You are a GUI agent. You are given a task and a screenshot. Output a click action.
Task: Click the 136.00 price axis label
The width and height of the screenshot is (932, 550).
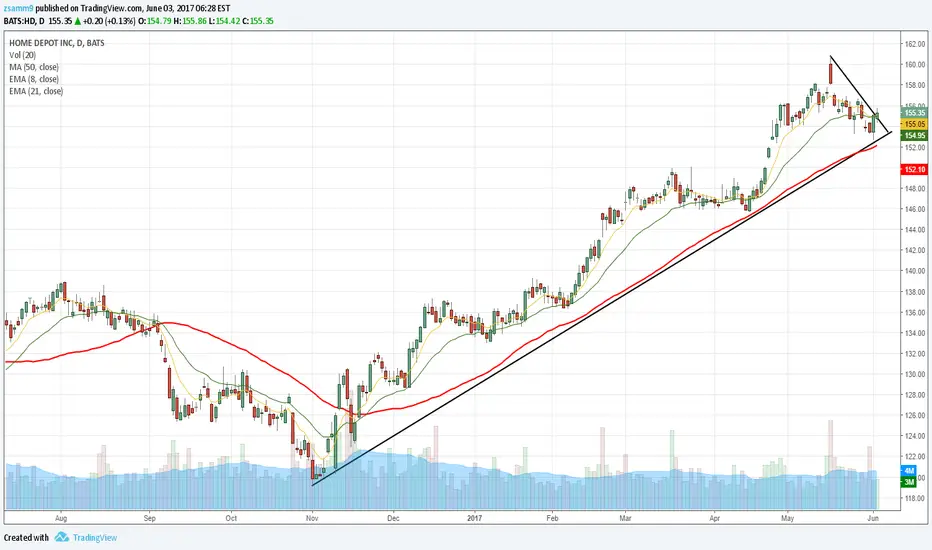(x=915, y=312)
